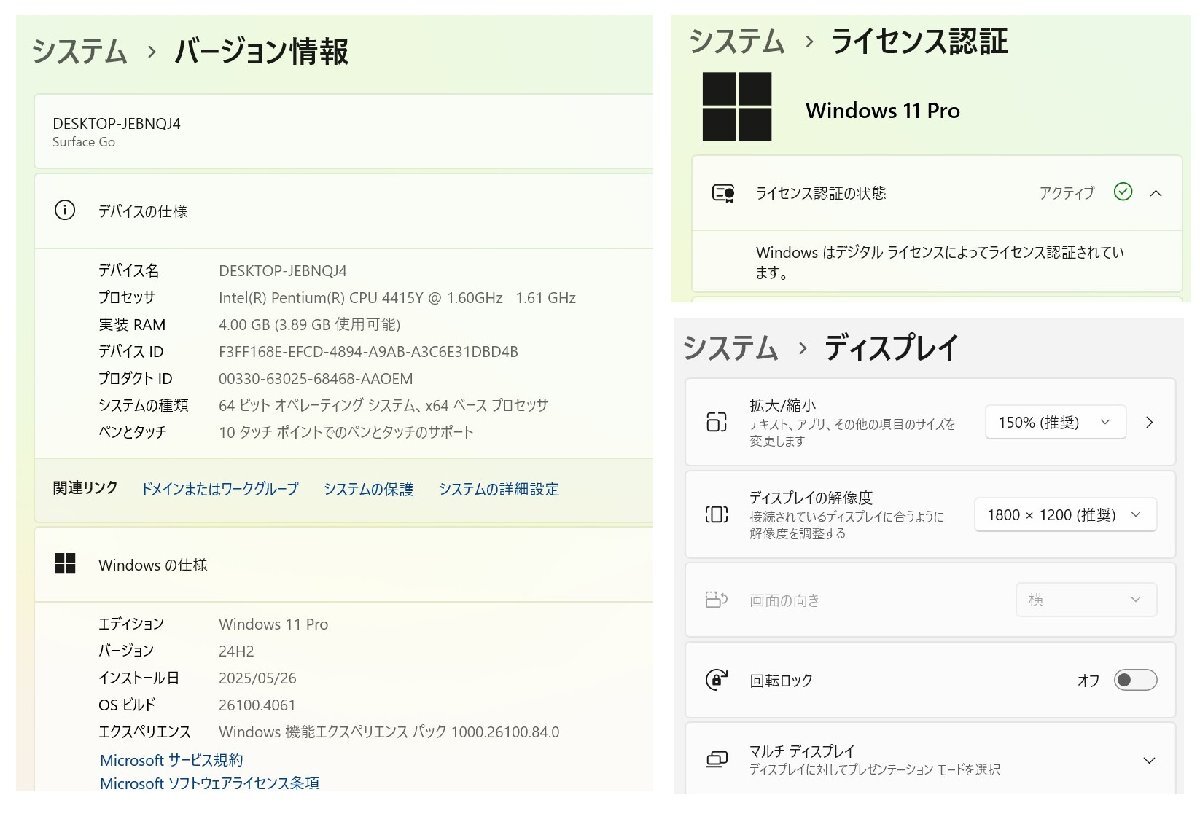Click the DESKTOP-JEBNQJ4 value in the デバイス名 row
1200x819 pixels.
point(283,271)
